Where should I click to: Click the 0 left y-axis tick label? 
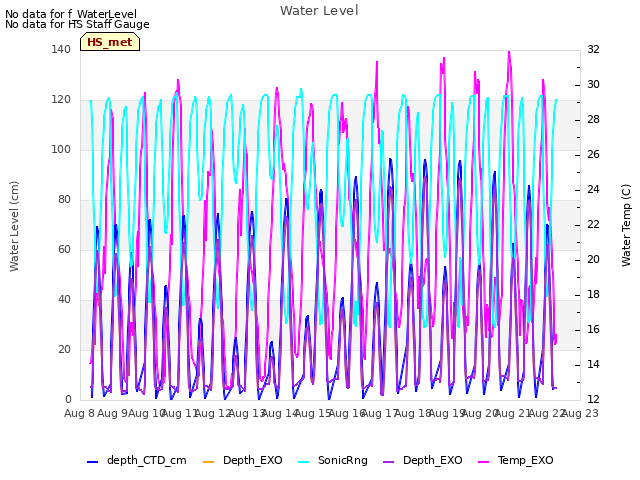68,399
